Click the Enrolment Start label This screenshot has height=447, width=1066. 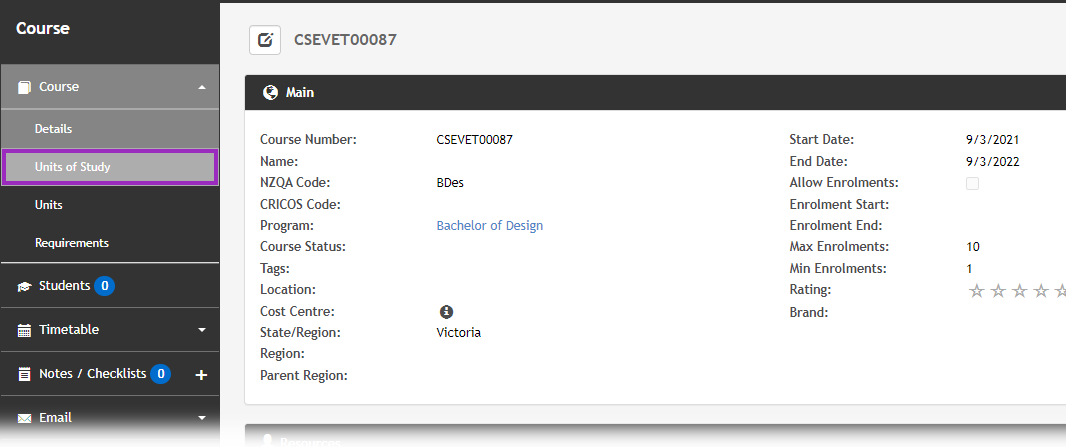[840, 204]
